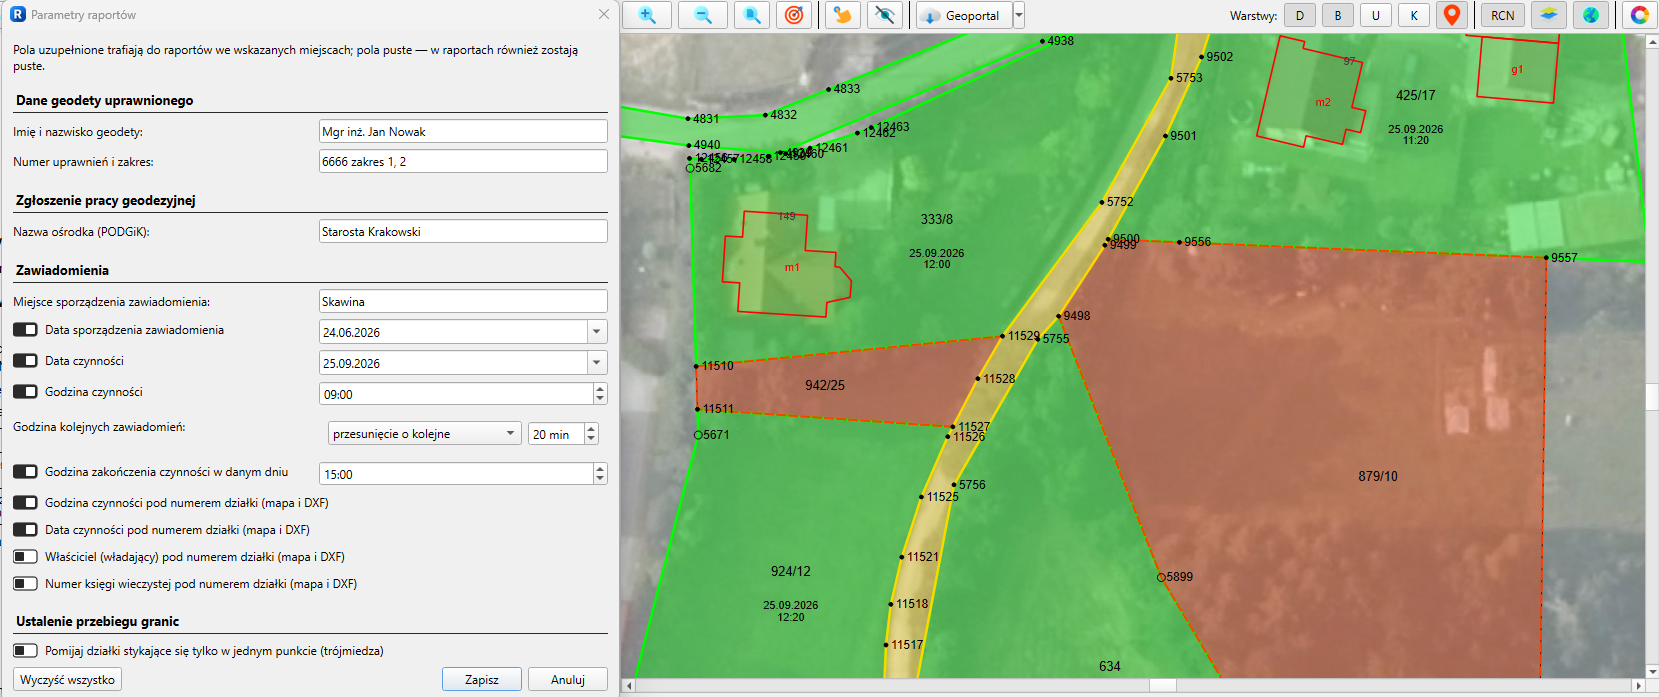The height and width of the screenshot is (697, 1659).
Task: Click the multicolor ring icon
Action: [1639, 15]
